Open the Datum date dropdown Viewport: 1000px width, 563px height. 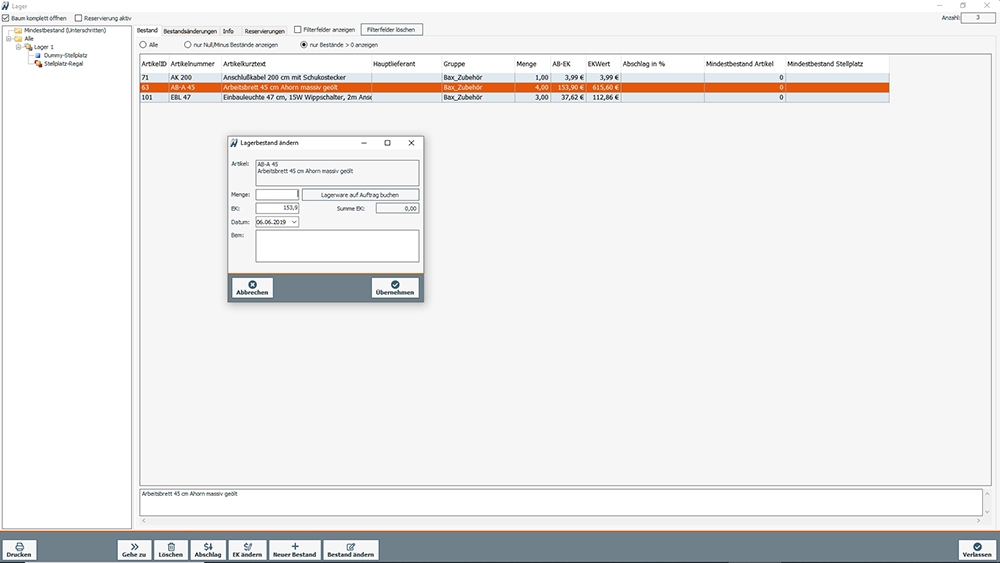tap(293, 222)
